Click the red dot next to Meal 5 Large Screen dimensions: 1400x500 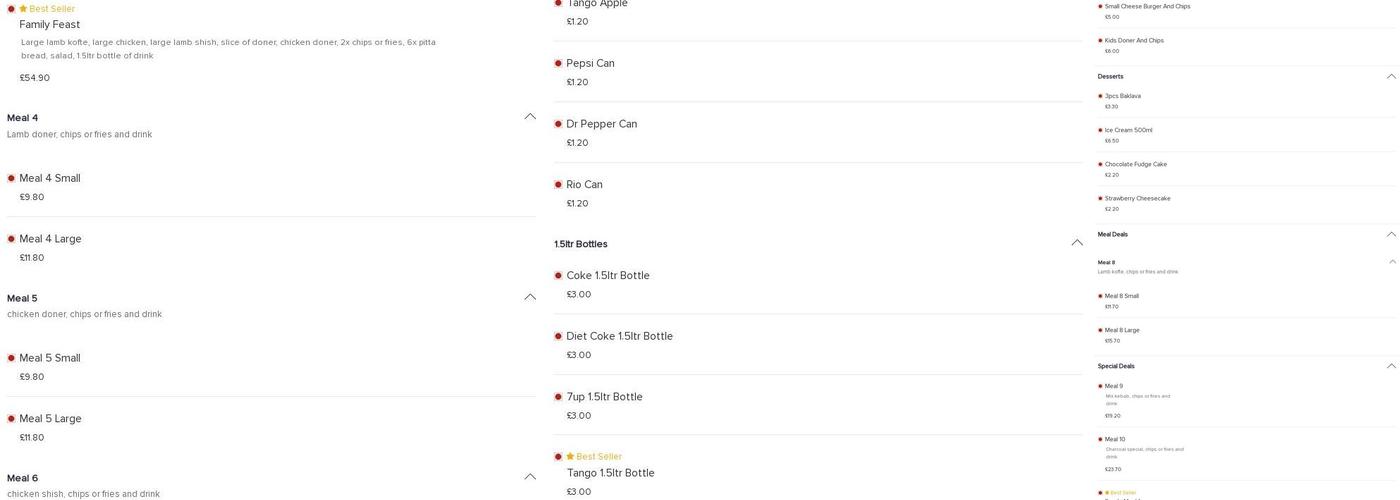click(x=11, y=418)
